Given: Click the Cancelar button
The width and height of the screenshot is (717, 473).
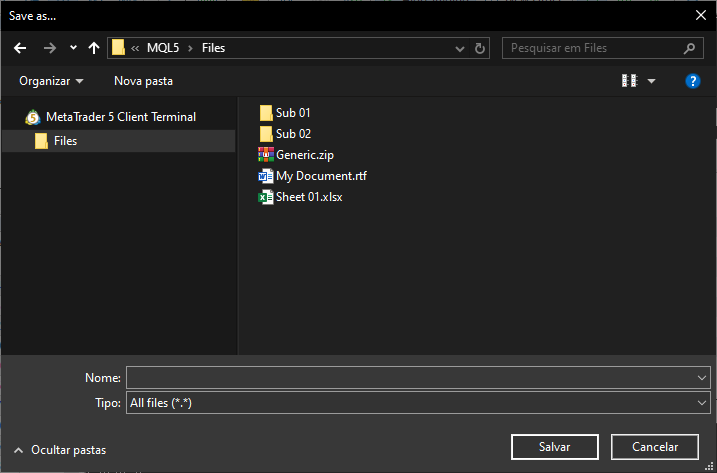Looking at the screenshot, I should (652, 447).
